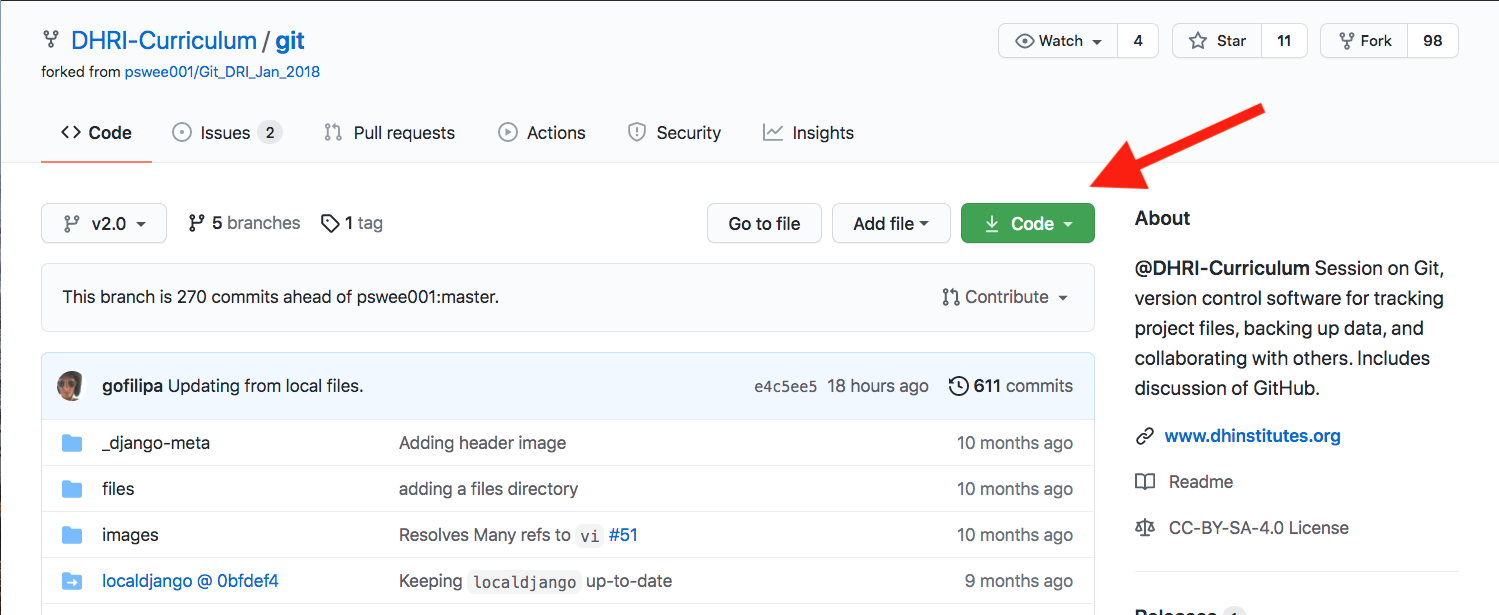The image size is (1499, 615).
Task: Open the localdjango @ 0bfdef4 submodule link
Action: click(x=190, y=581)
